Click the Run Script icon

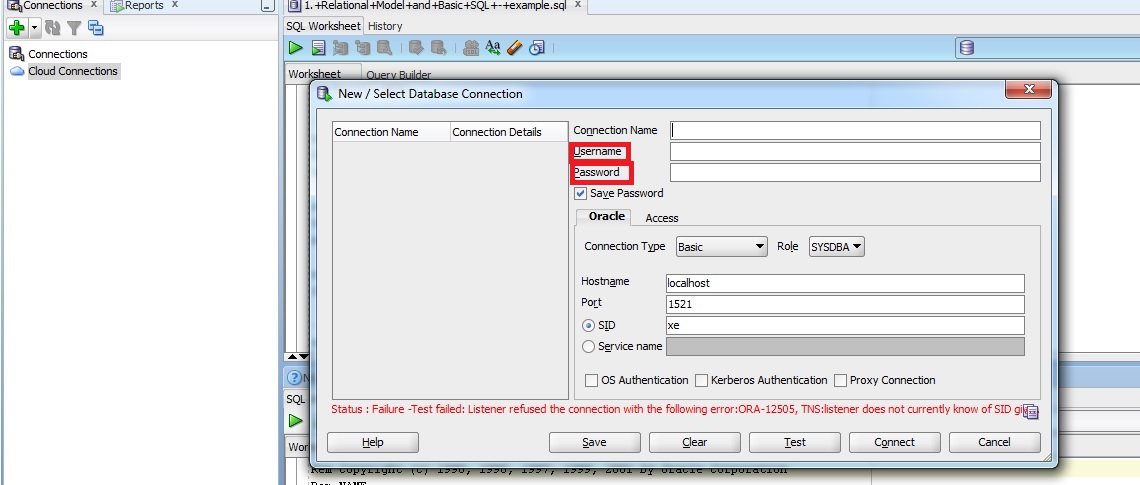click(318, 47)
